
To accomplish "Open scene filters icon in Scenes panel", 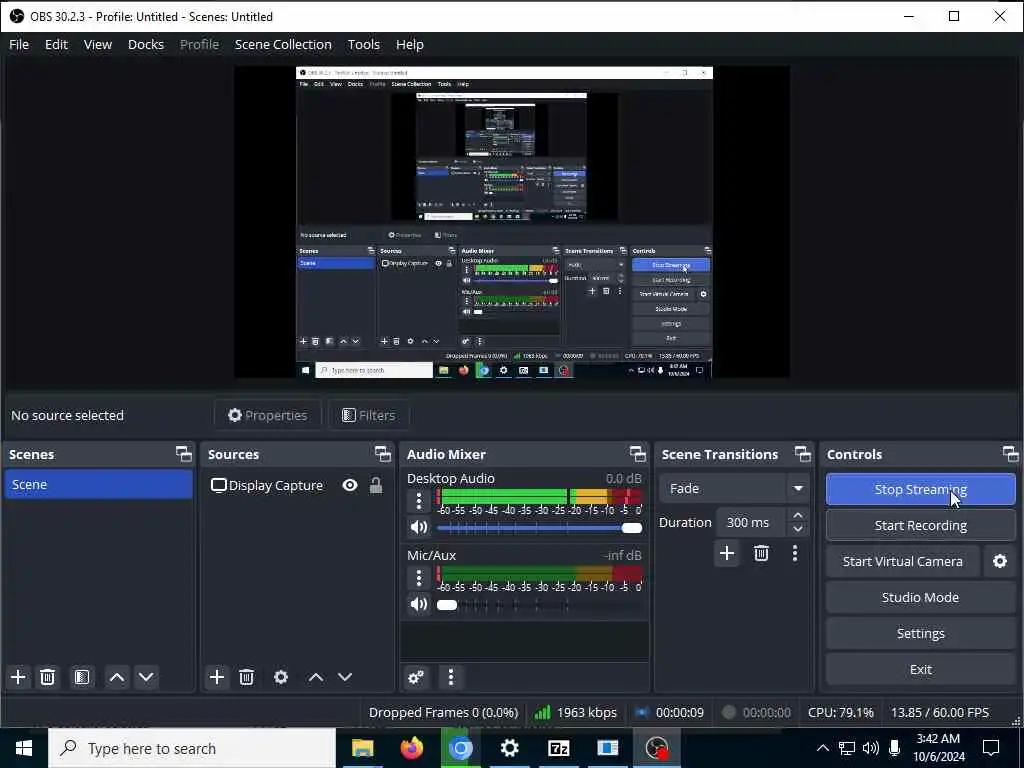I will (82, 677).
